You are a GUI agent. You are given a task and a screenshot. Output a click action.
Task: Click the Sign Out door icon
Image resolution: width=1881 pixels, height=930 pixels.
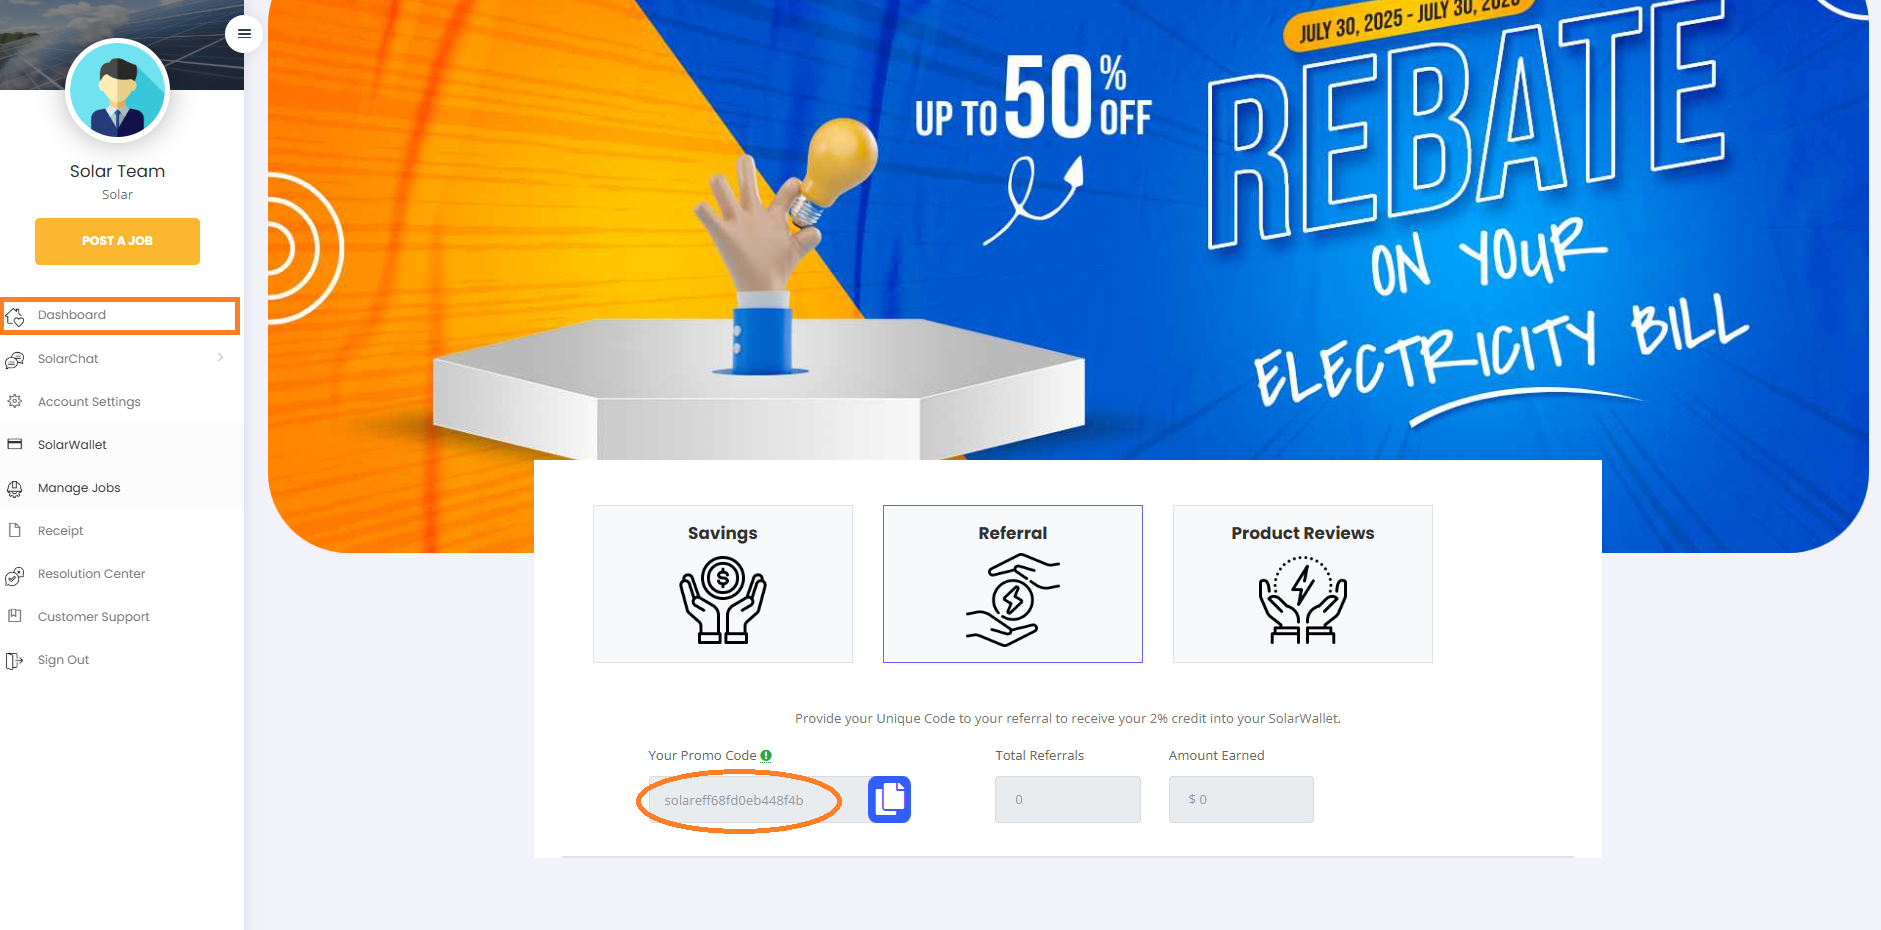tap(14, 660)
